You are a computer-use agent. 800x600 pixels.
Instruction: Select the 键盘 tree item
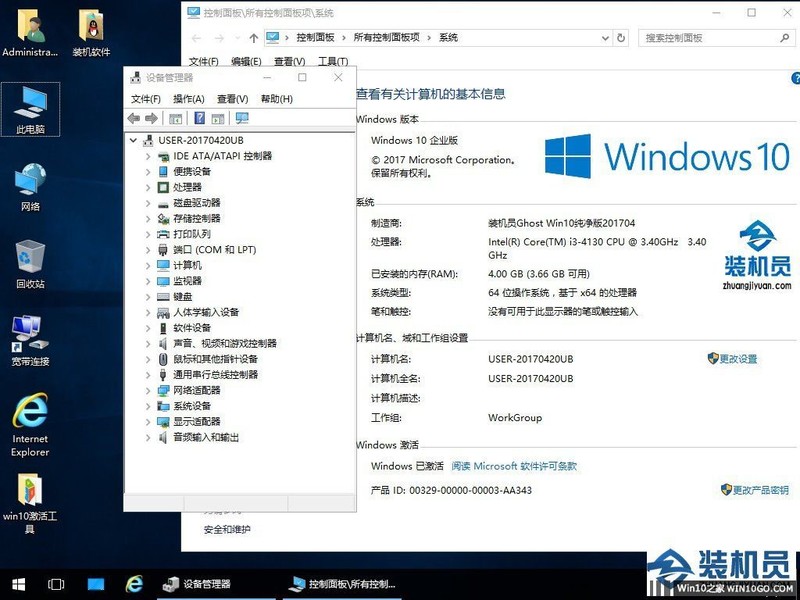coord(183,297)
